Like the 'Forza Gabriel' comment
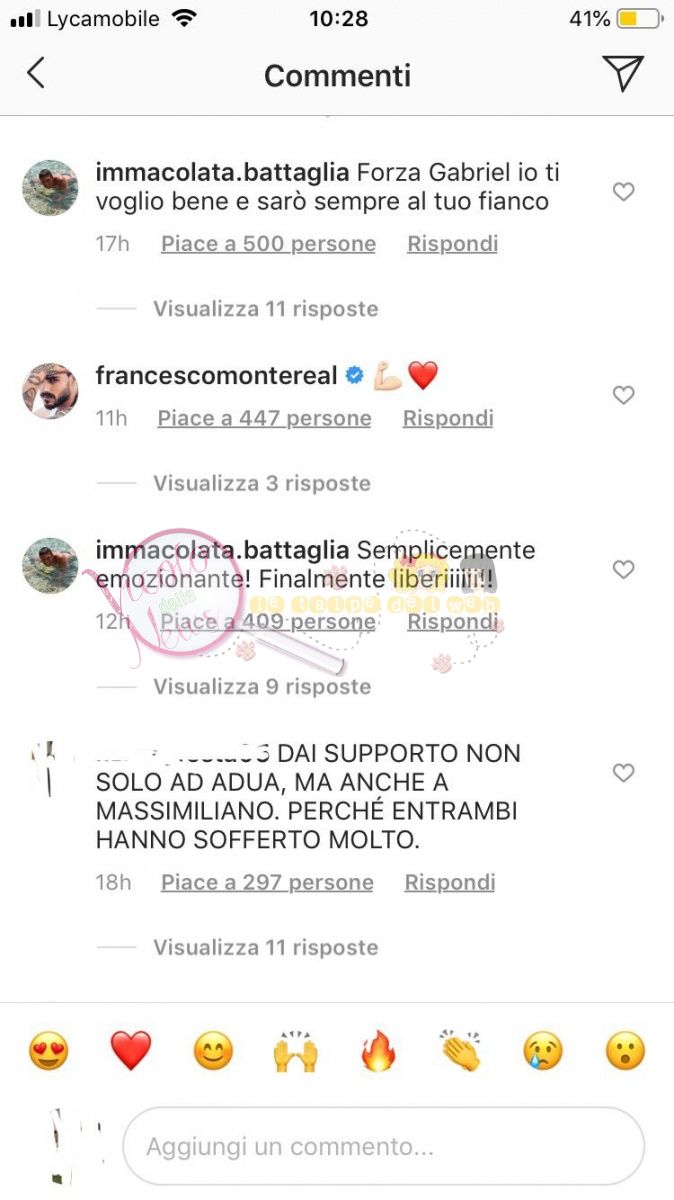Viewport: 674px width, 1200px height. 623,191
